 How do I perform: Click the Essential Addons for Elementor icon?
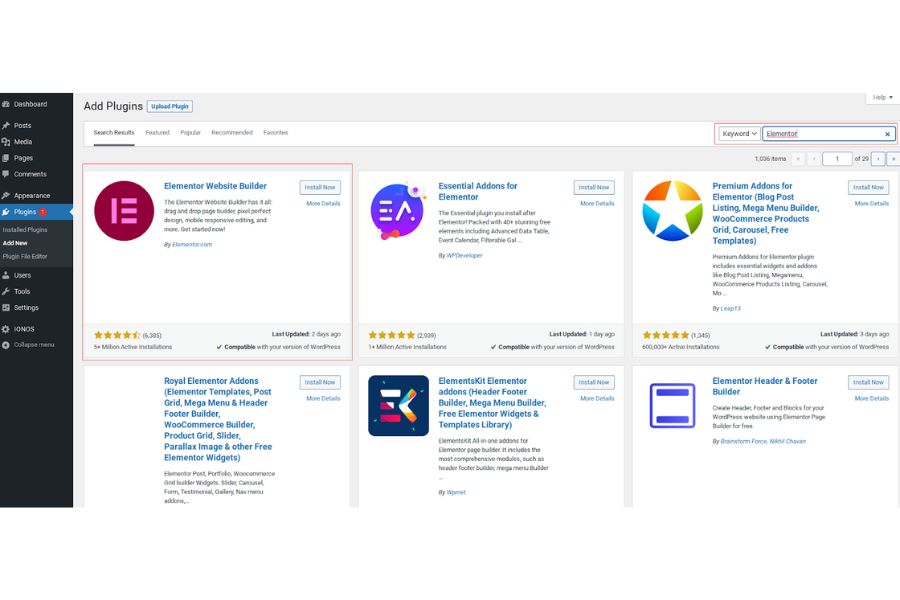(398, 211)
